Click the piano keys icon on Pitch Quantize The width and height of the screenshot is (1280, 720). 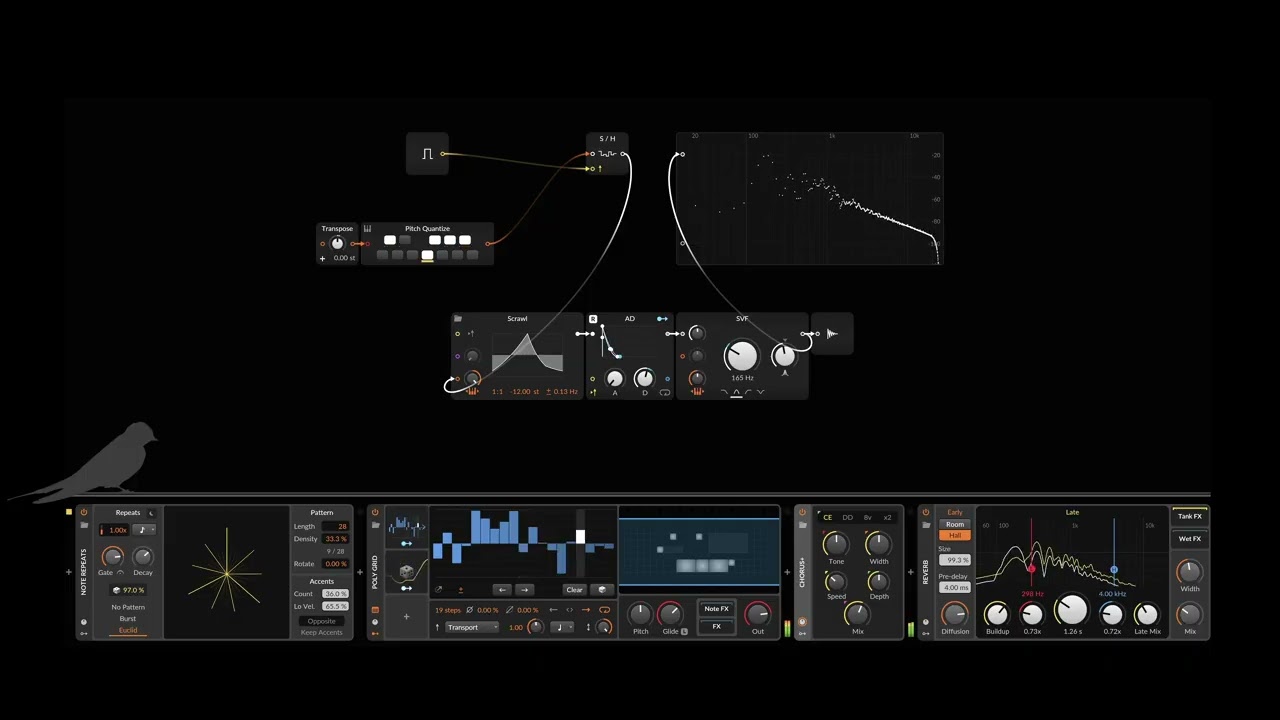coord(367,229)
